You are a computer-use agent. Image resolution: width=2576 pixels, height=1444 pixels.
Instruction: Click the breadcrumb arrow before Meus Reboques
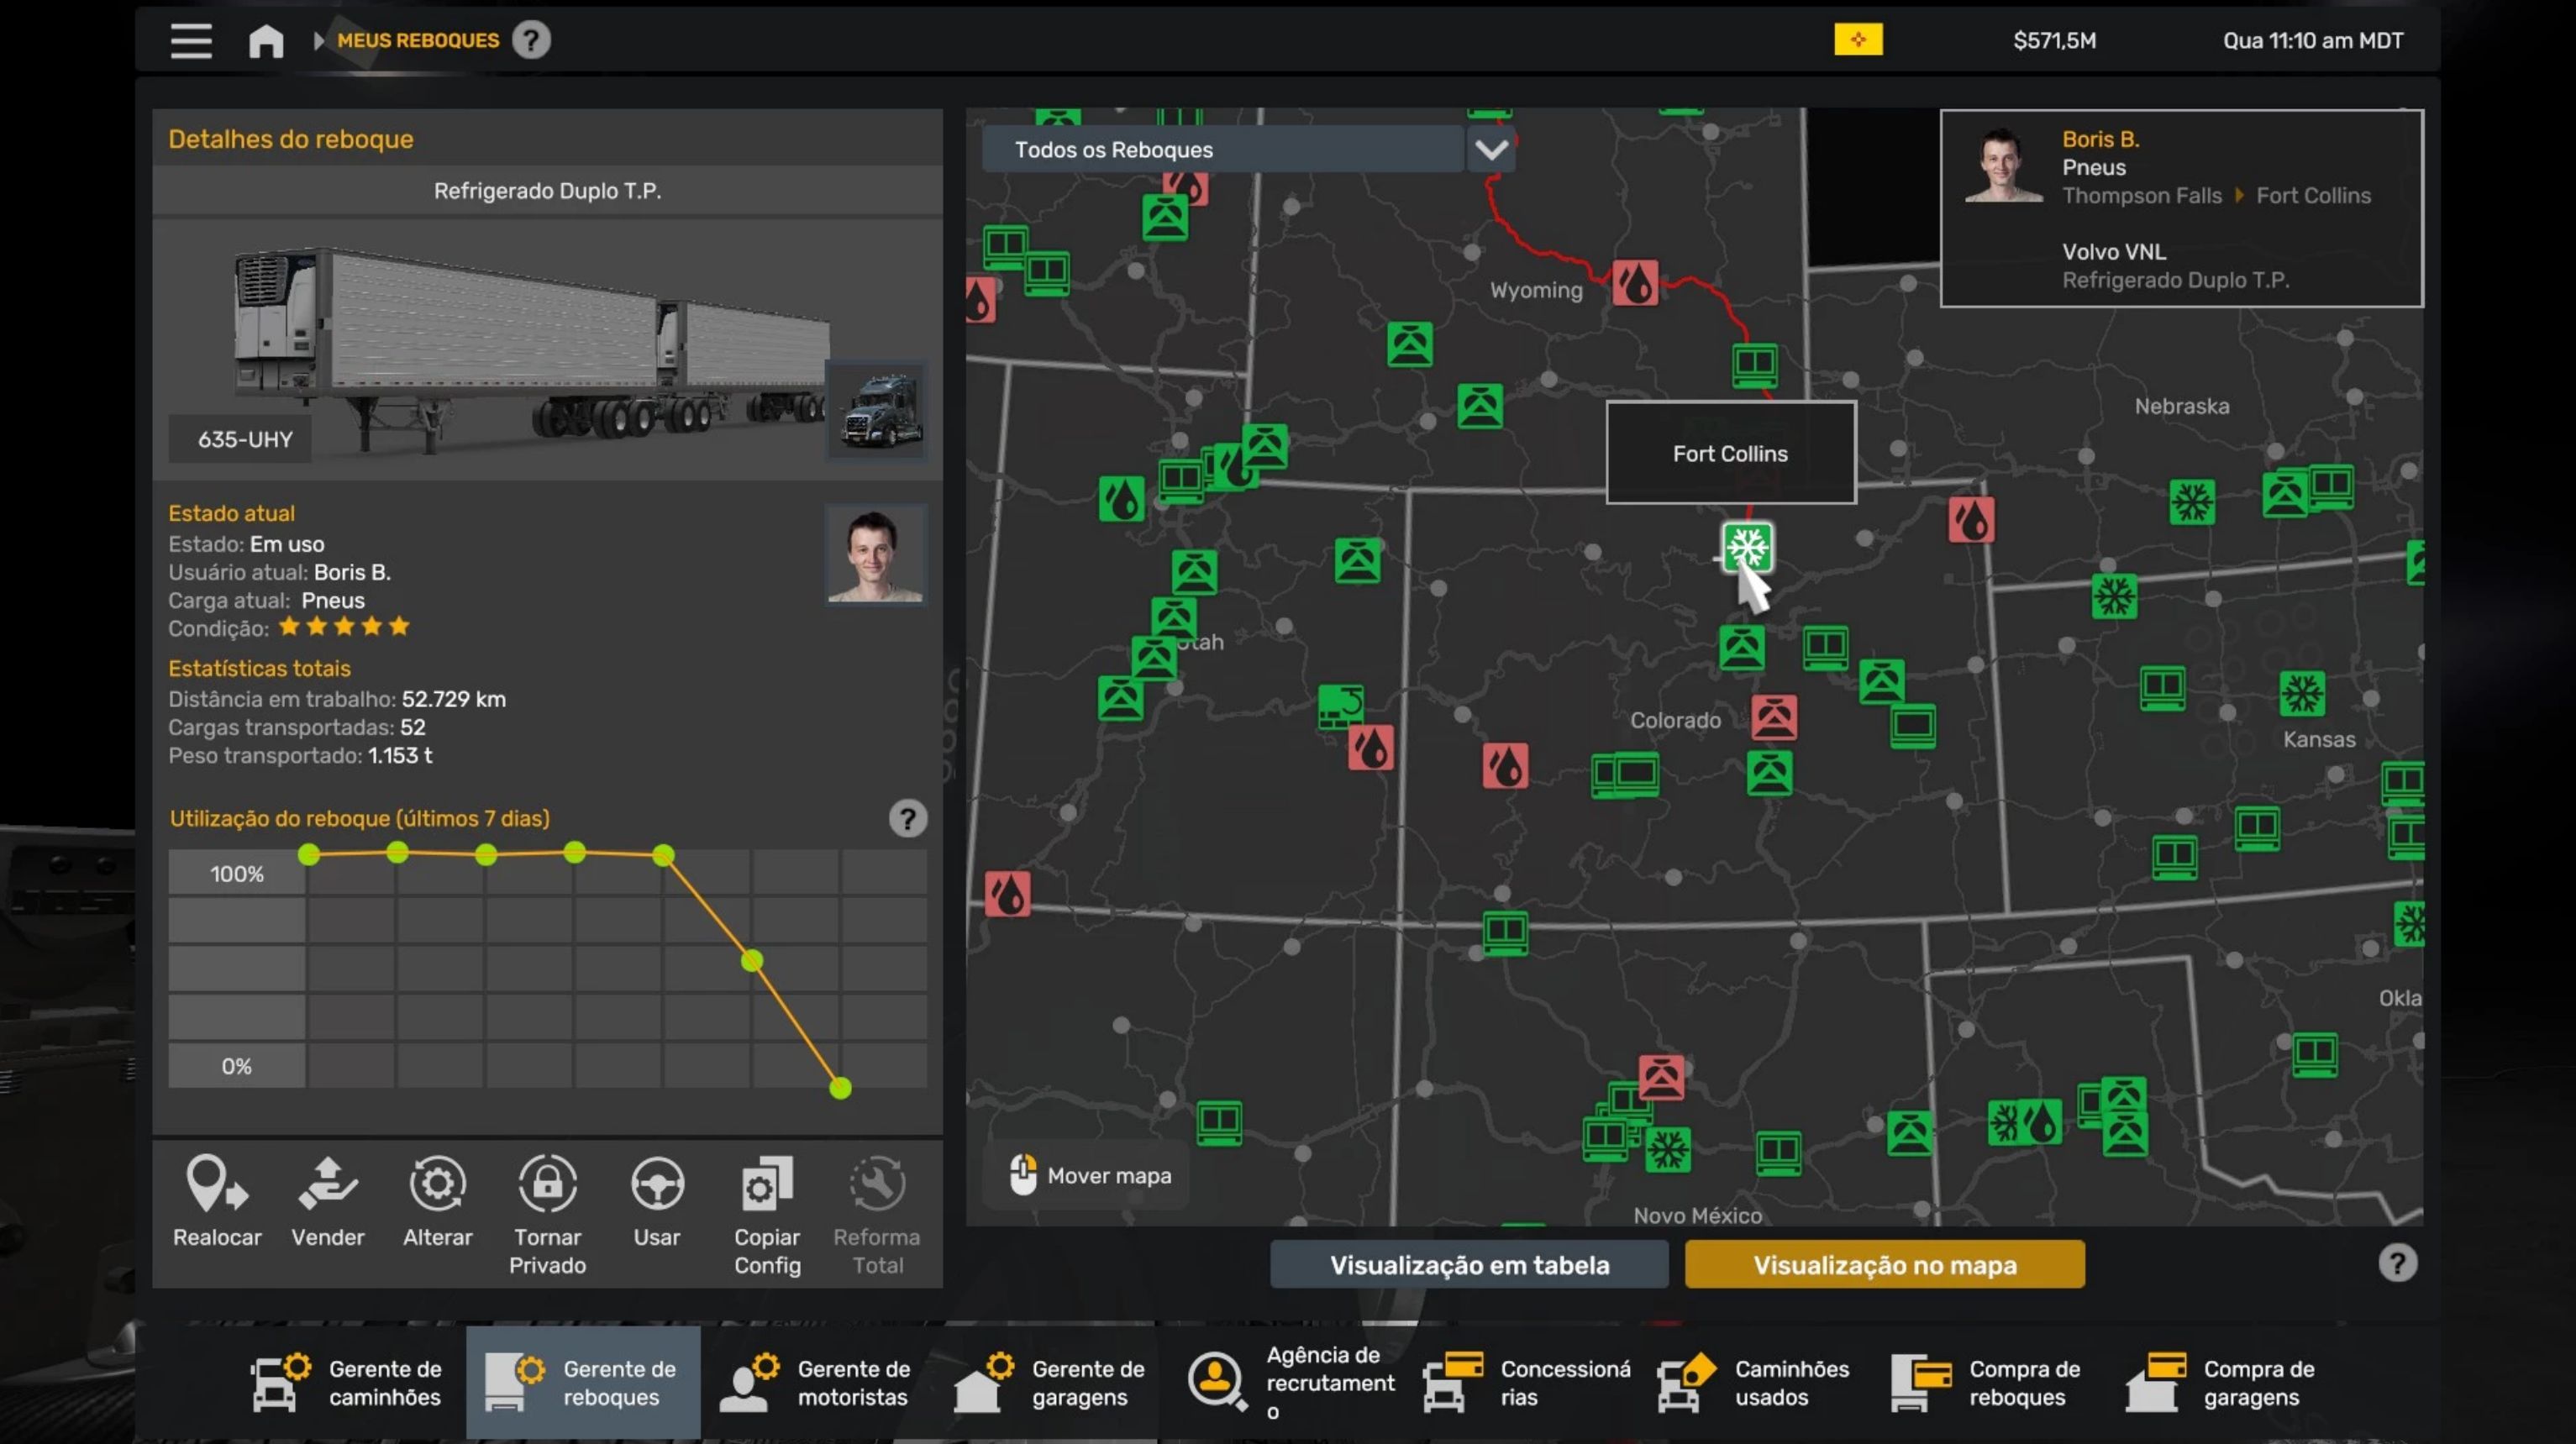[318, 41]
